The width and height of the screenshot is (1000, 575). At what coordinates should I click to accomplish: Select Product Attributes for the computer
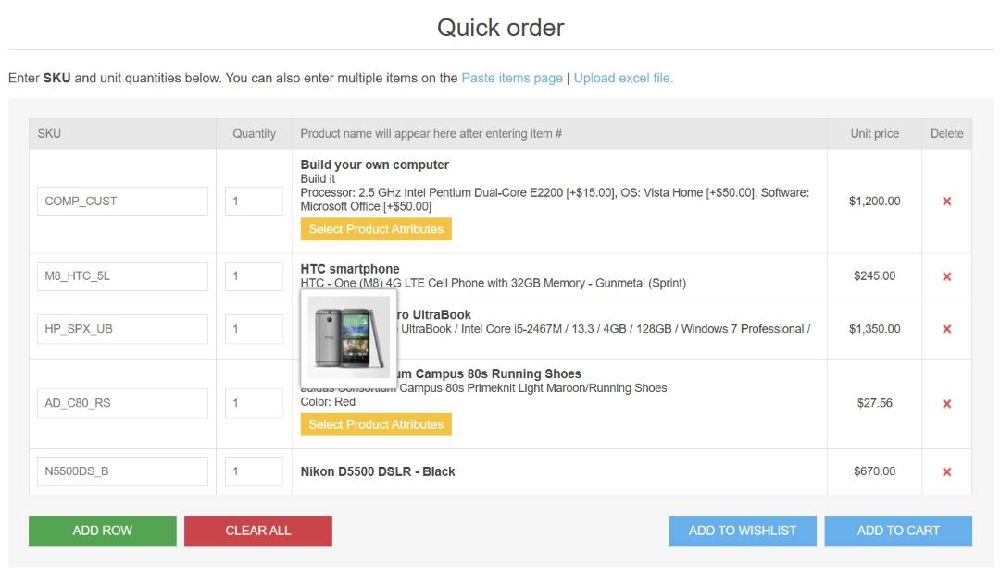pos(375,229)
